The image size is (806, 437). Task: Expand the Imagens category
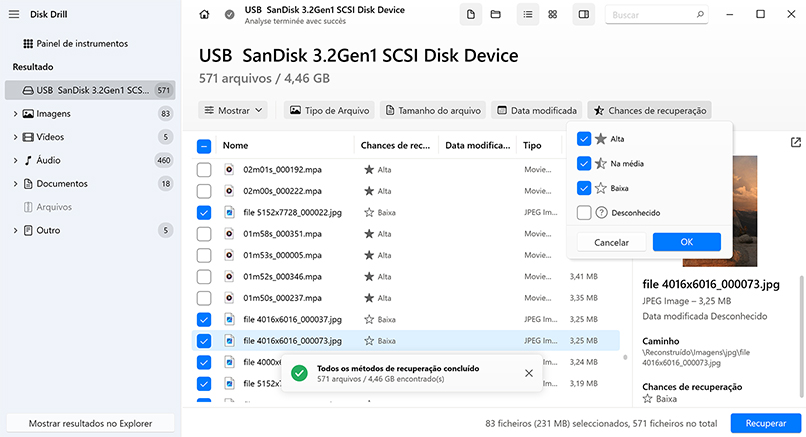click(15, 113)
